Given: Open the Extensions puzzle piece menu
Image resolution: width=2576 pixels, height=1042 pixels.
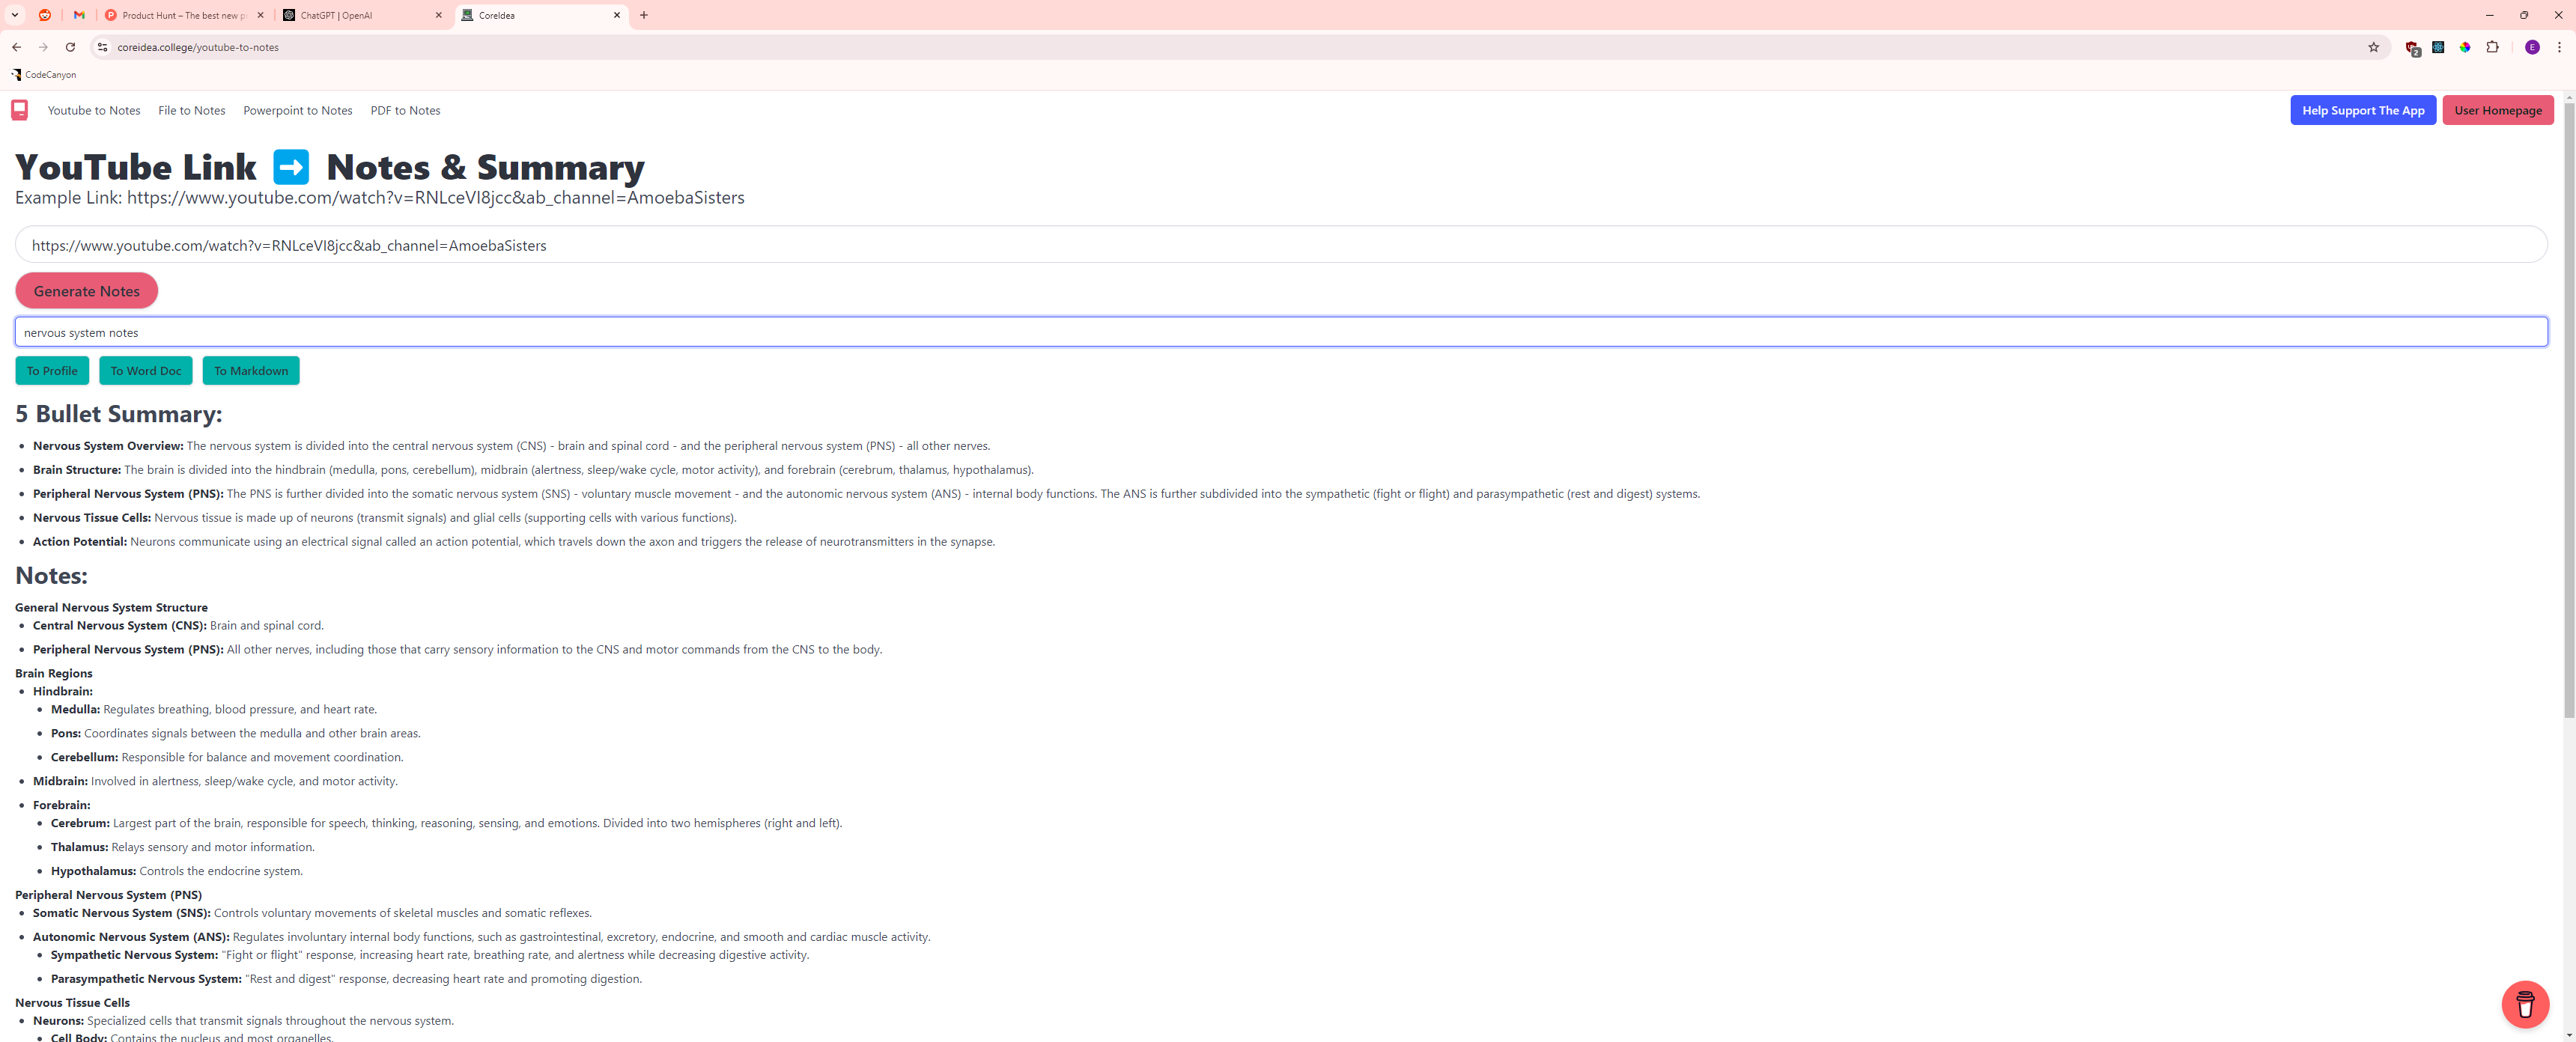Looking at the screenshot, I should pyautogui.click(x=2492, y=47).
